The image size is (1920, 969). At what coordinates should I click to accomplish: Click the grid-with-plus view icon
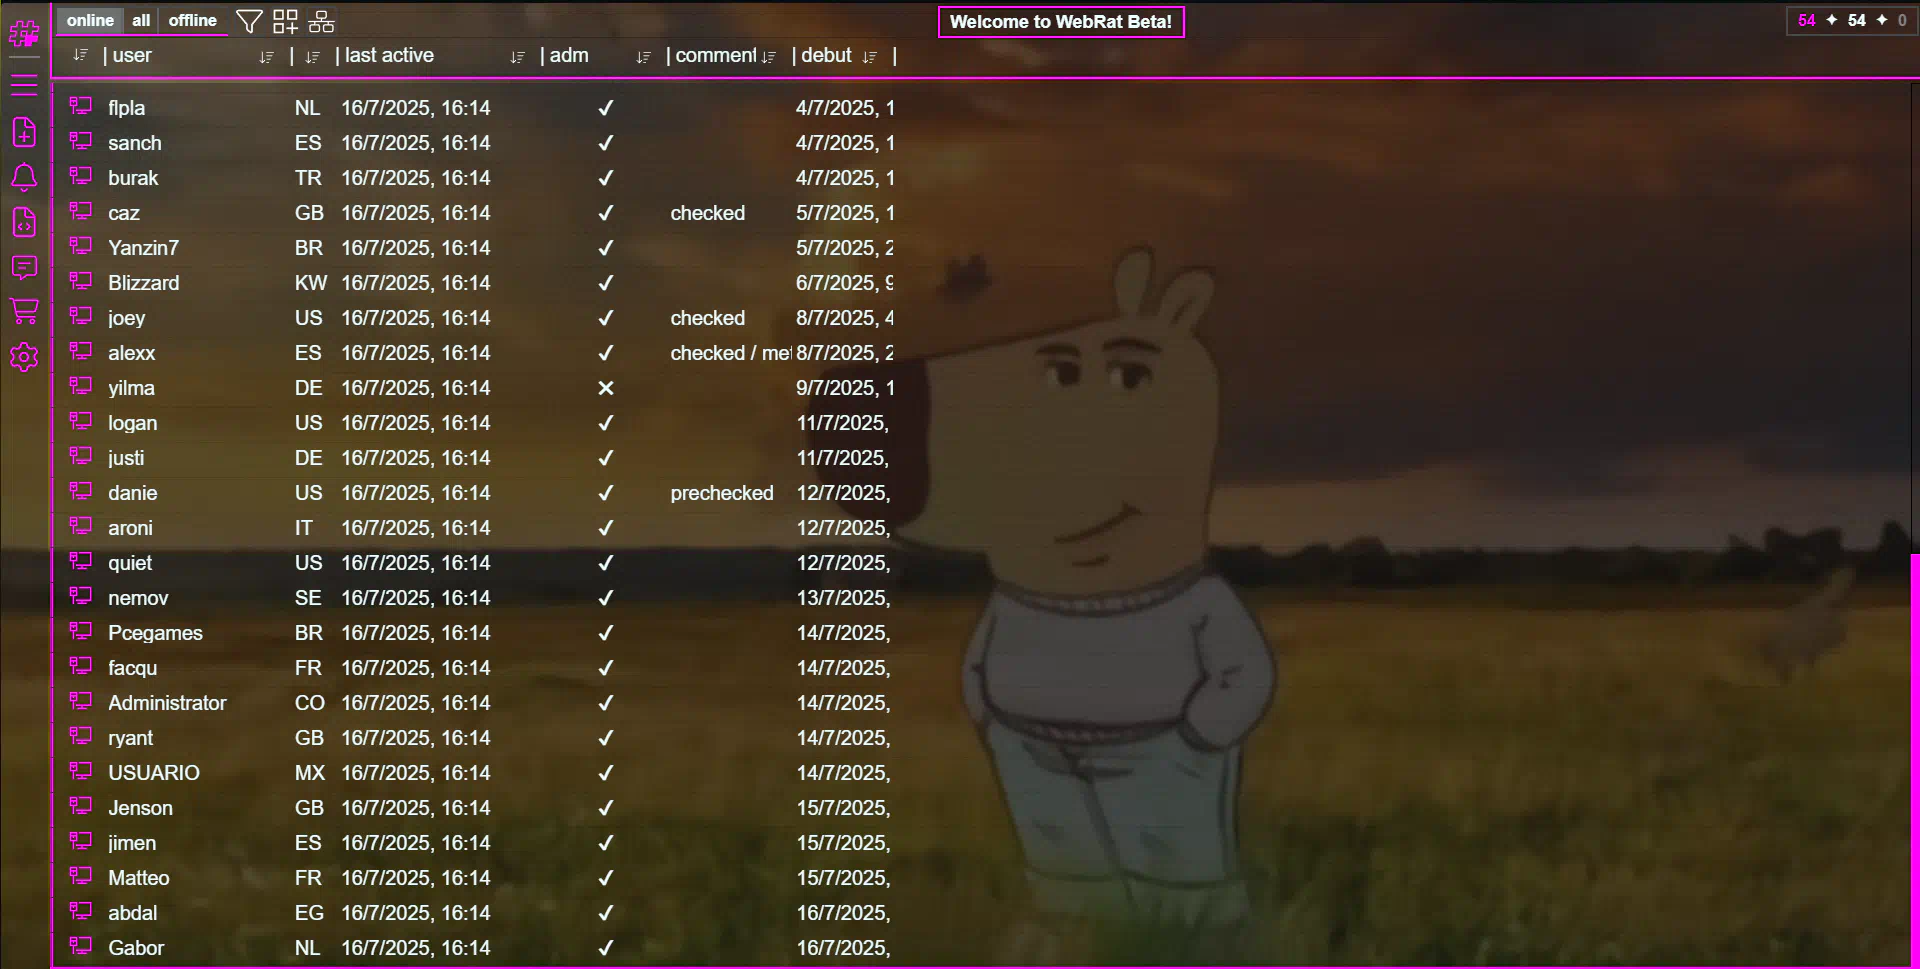286,21
